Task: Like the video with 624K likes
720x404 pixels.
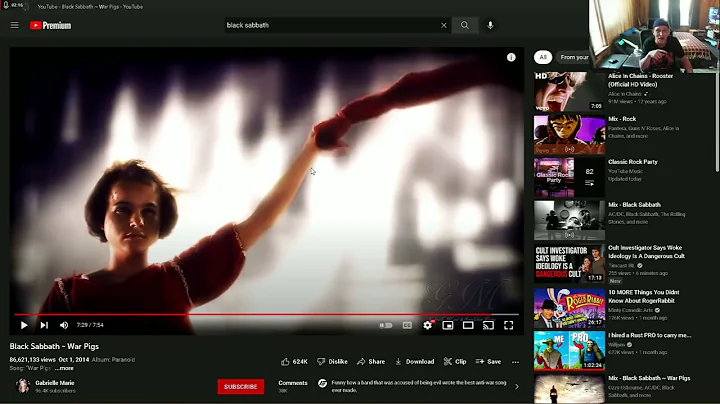Action: point(294,362)
